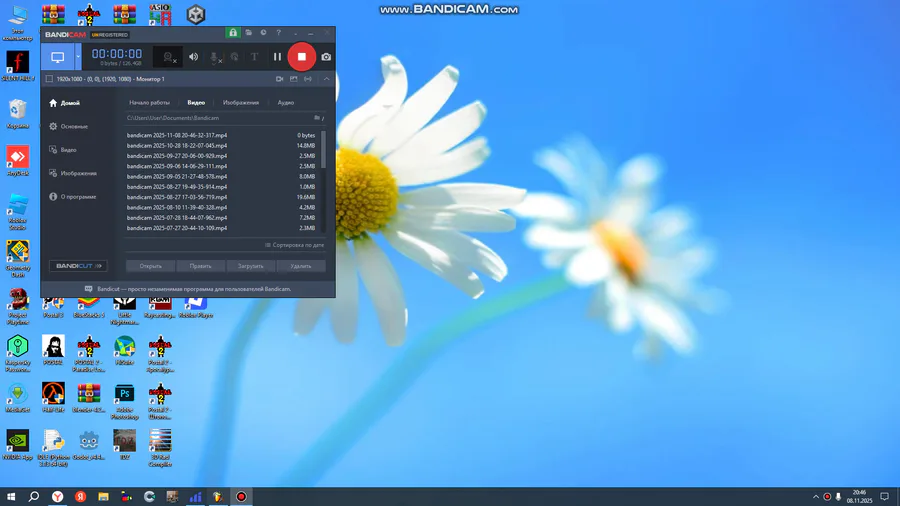
Task: Select the screen recording mode button
Action: (57, 57)
